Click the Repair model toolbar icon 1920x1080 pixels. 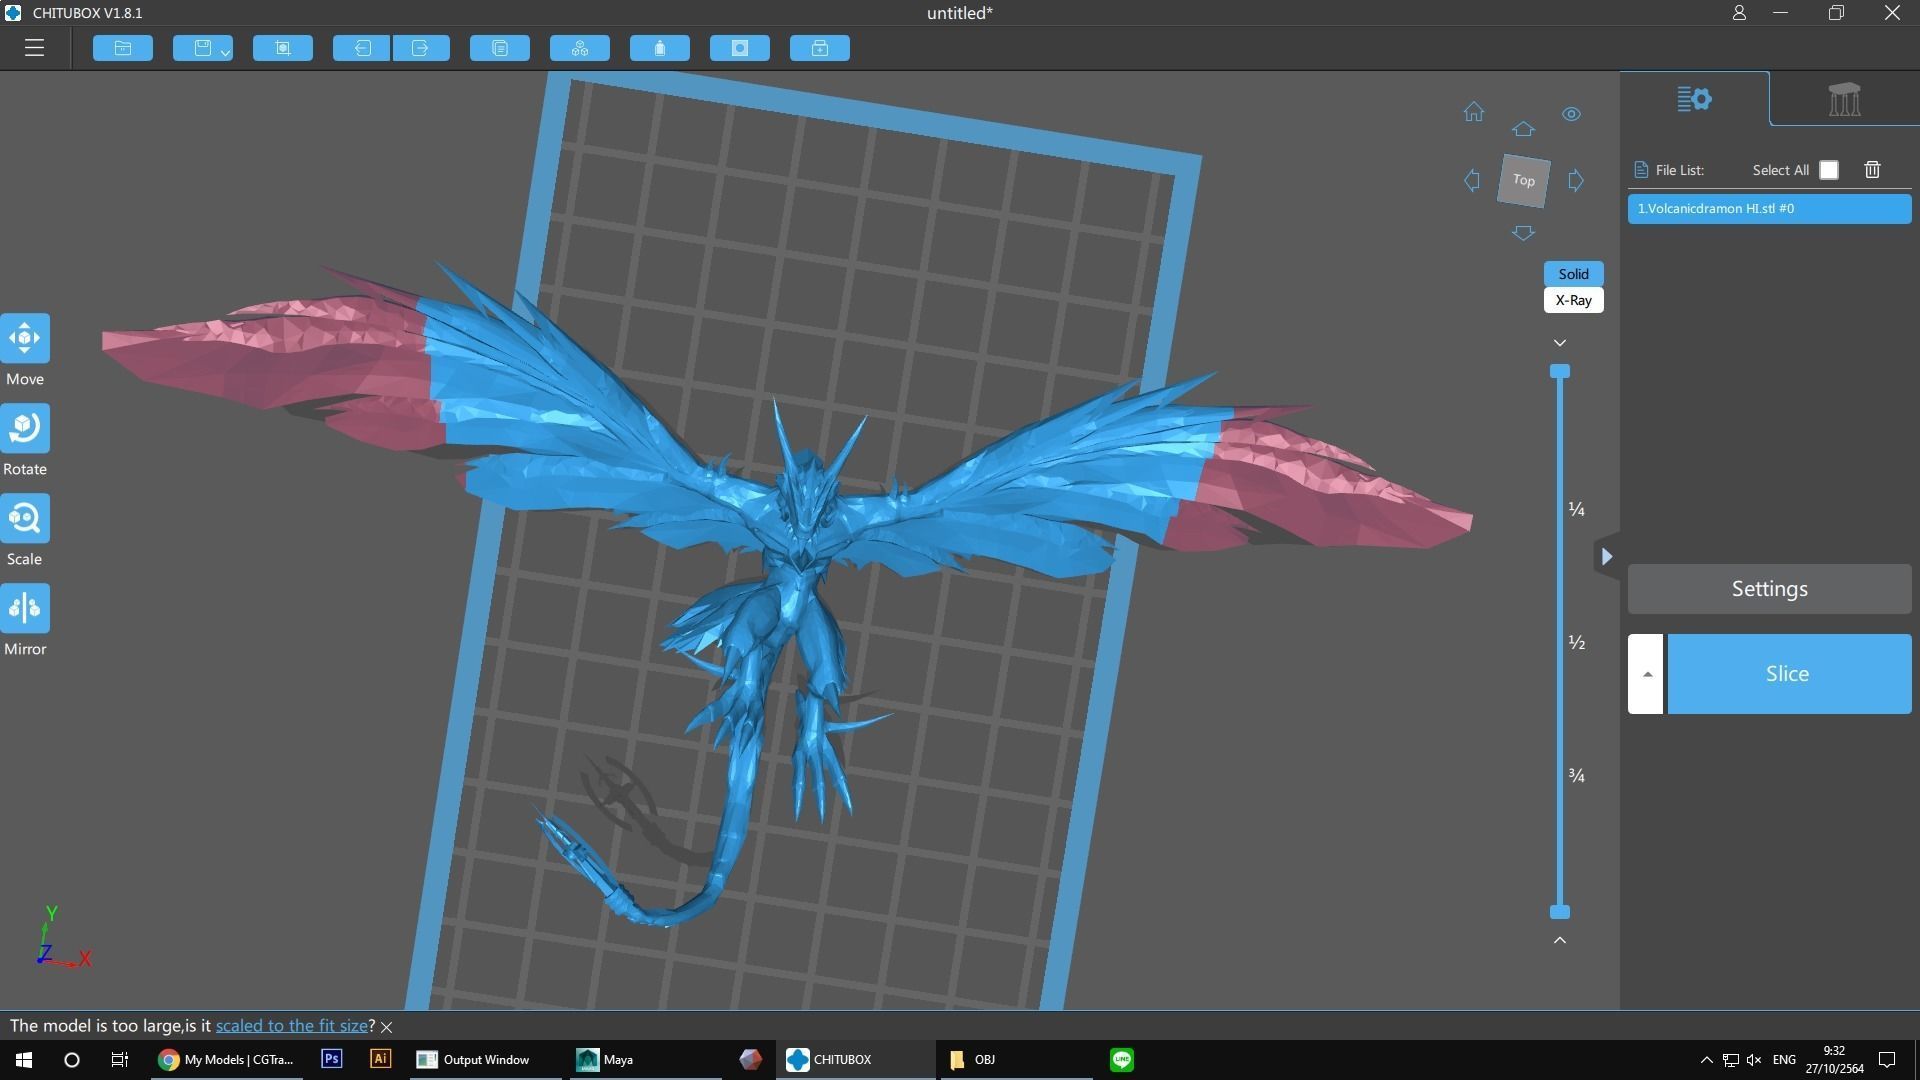(820, 48)
